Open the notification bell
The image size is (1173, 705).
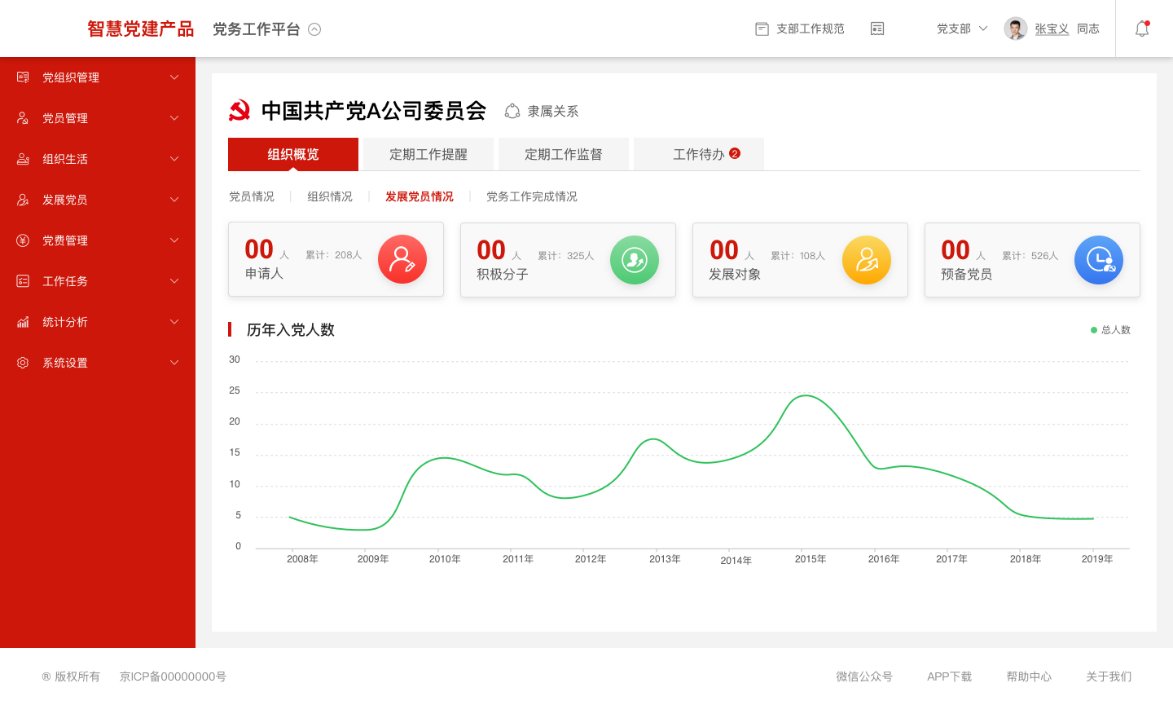1142,28
